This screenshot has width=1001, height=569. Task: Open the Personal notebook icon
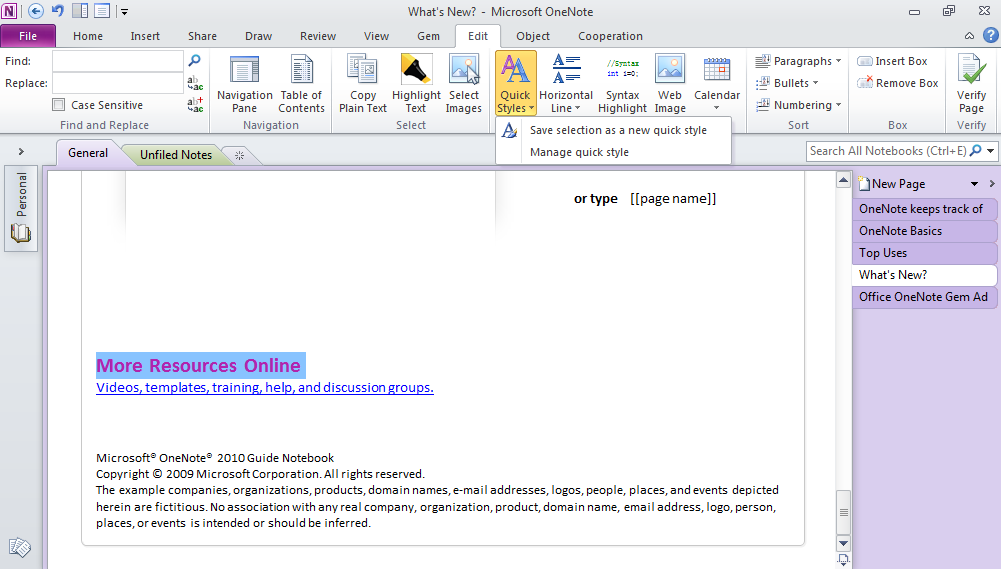coord(21,233)
